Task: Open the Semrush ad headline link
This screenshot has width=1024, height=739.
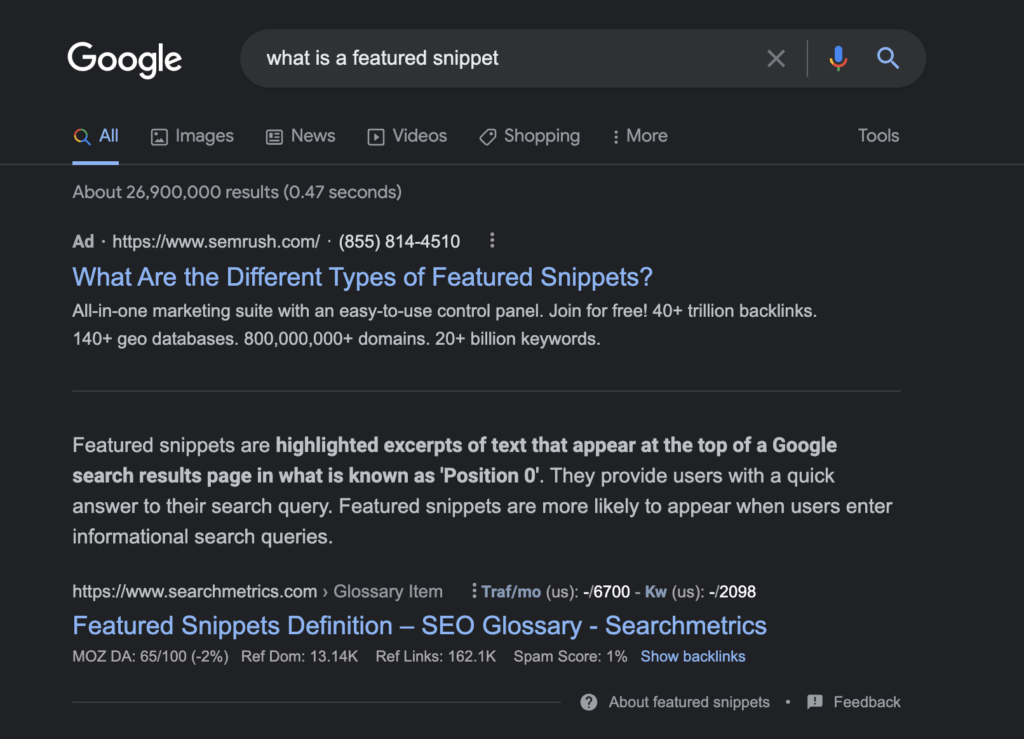Action: pyautogui.click(x=362, y=277)
